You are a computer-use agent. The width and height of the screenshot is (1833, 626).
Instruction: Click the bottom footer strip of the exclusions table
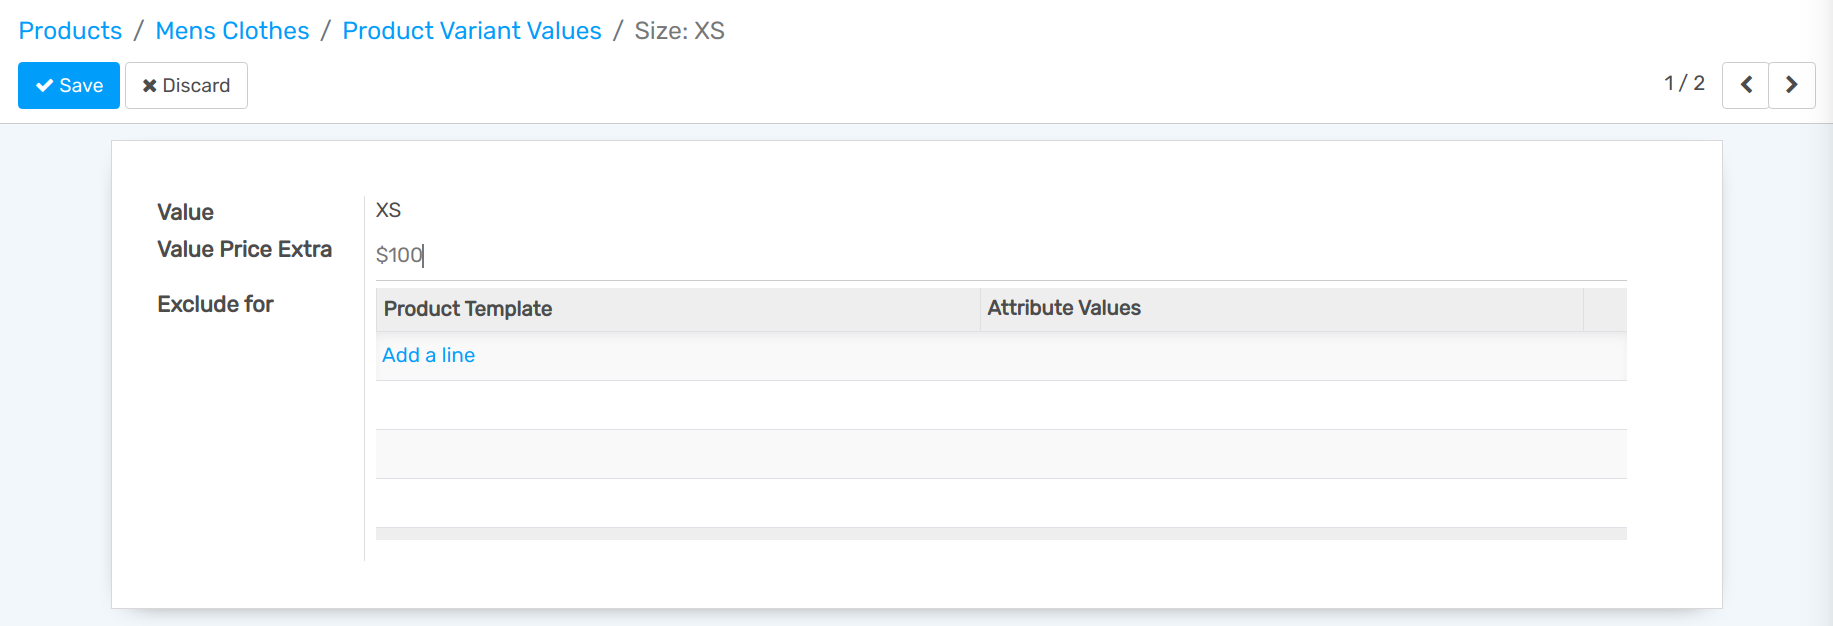click(x=1000, y=534)
